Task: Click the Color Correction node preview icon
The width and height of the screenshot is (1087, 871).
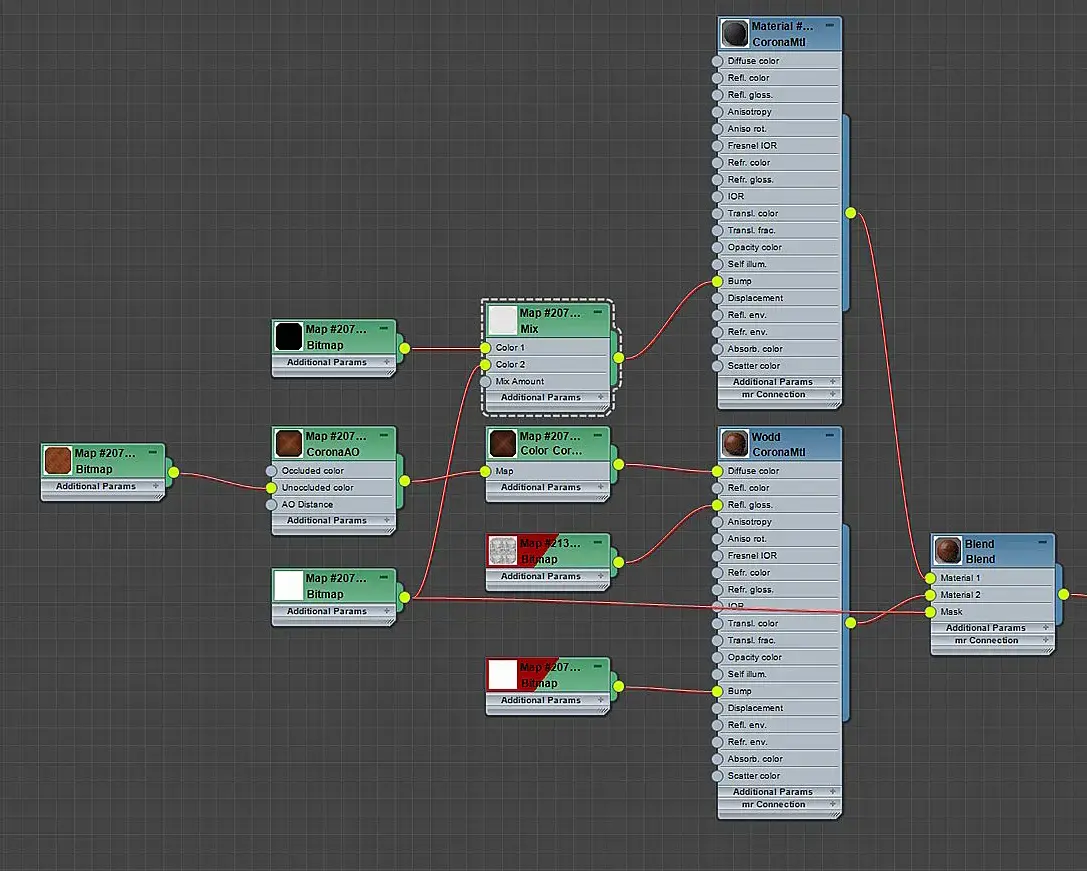Action: point(502,443)
